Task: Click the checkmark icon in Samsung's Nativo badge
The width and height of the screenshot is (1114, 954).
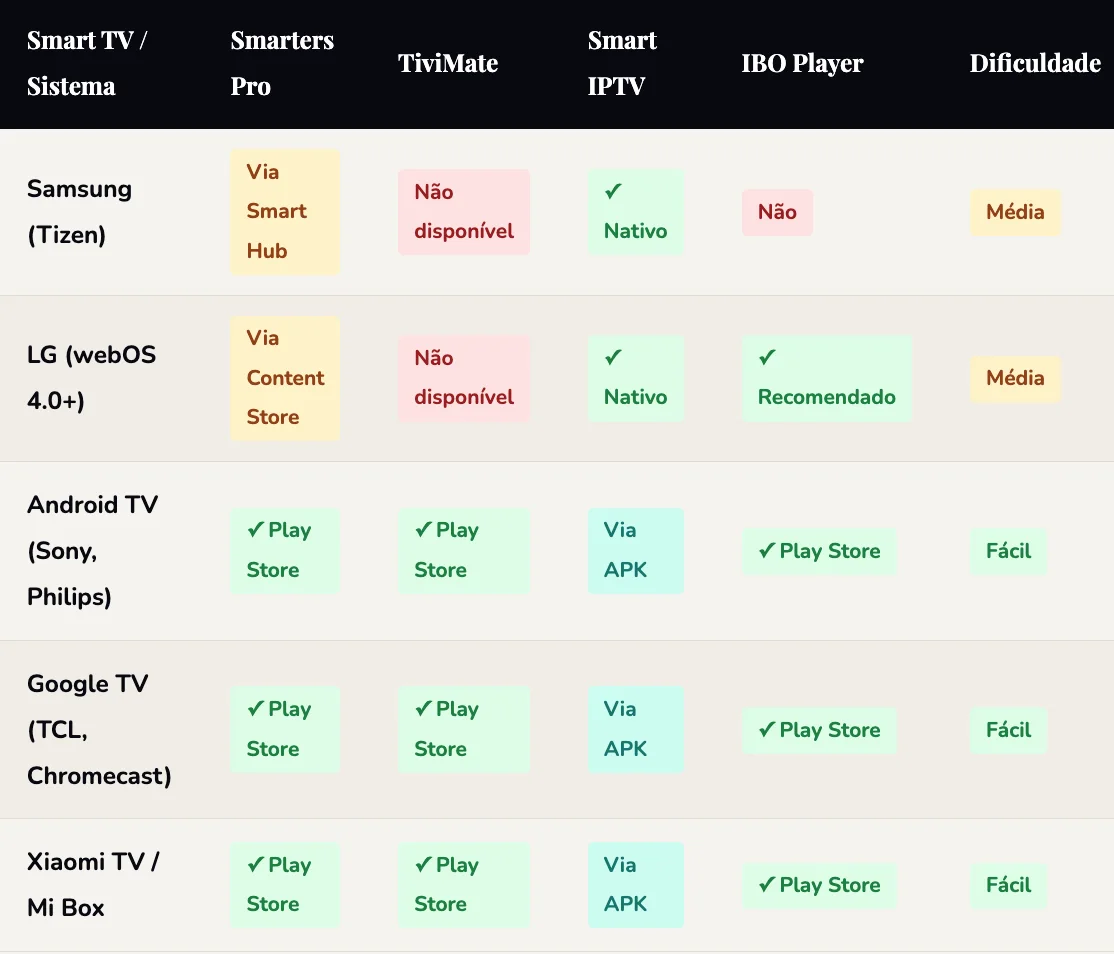Action: coord(614,192)
